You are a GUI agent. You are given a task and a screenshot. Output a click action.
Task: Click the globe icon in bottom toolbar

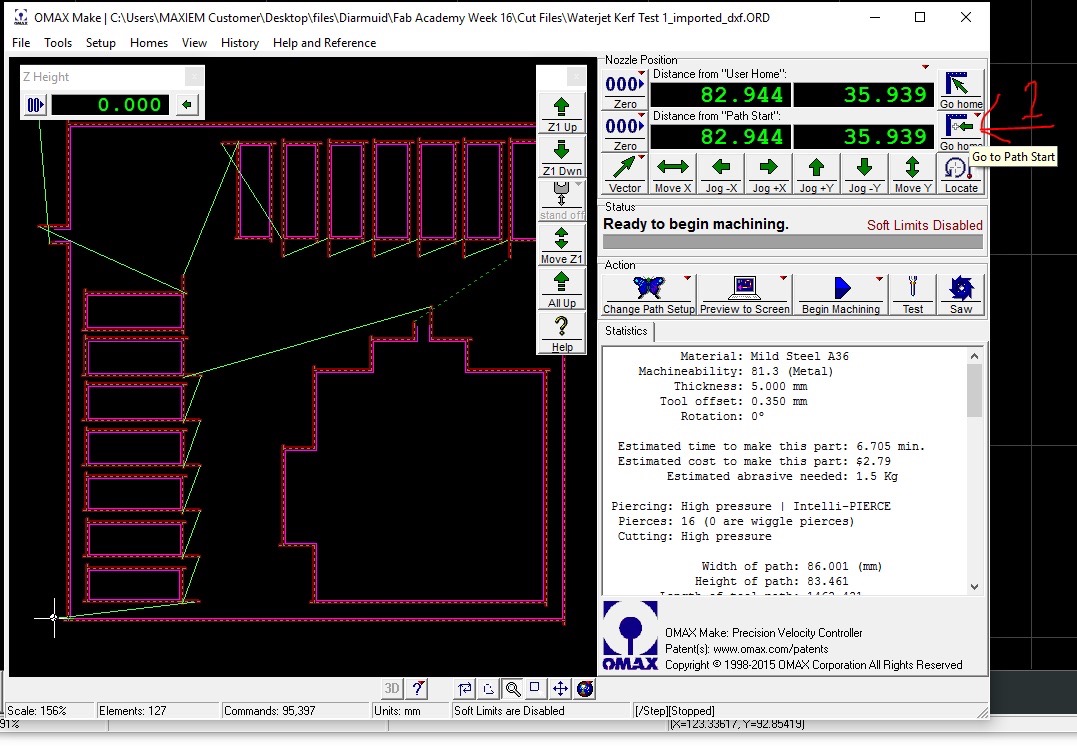(x=585, y=688)
